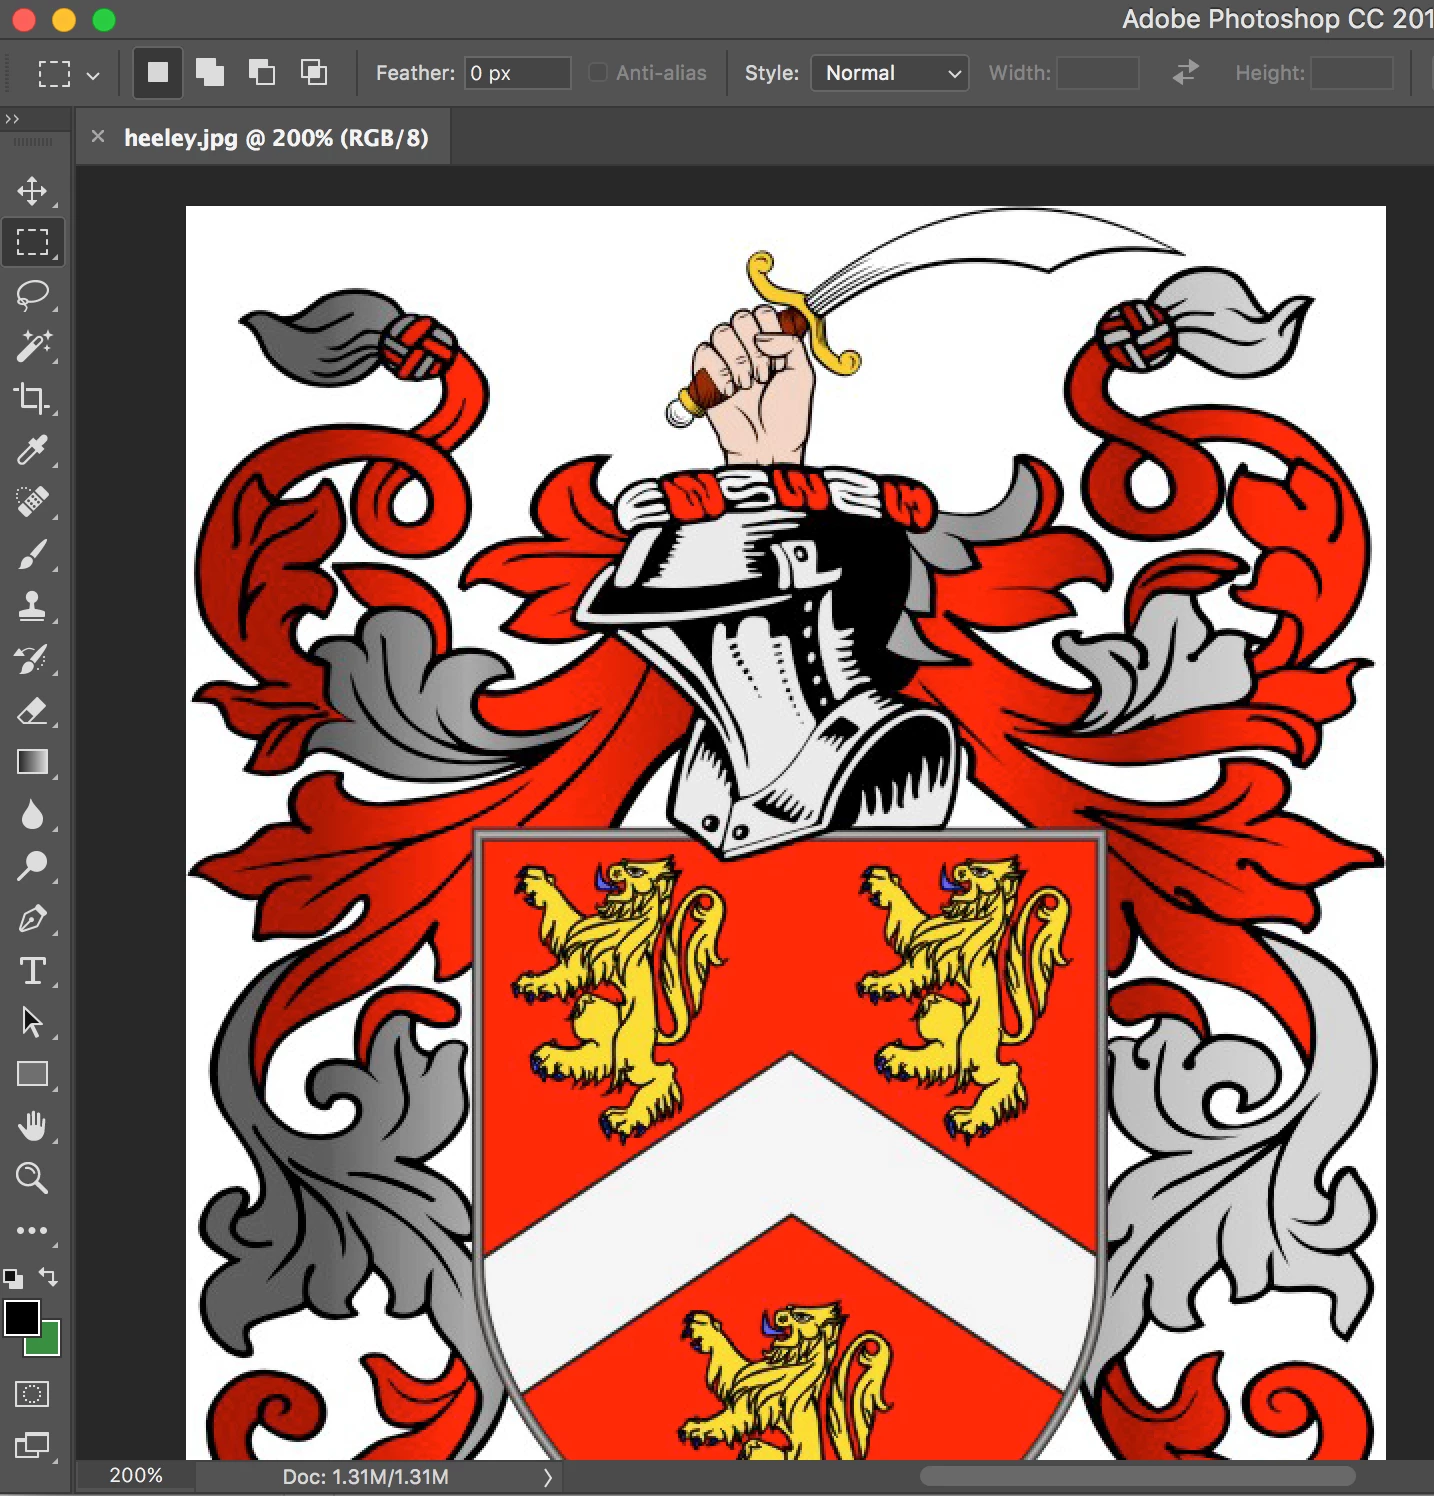Screen dimensions: 1434x1496
Task: Reset default foreground and background colors
Action: point(13,1278)
